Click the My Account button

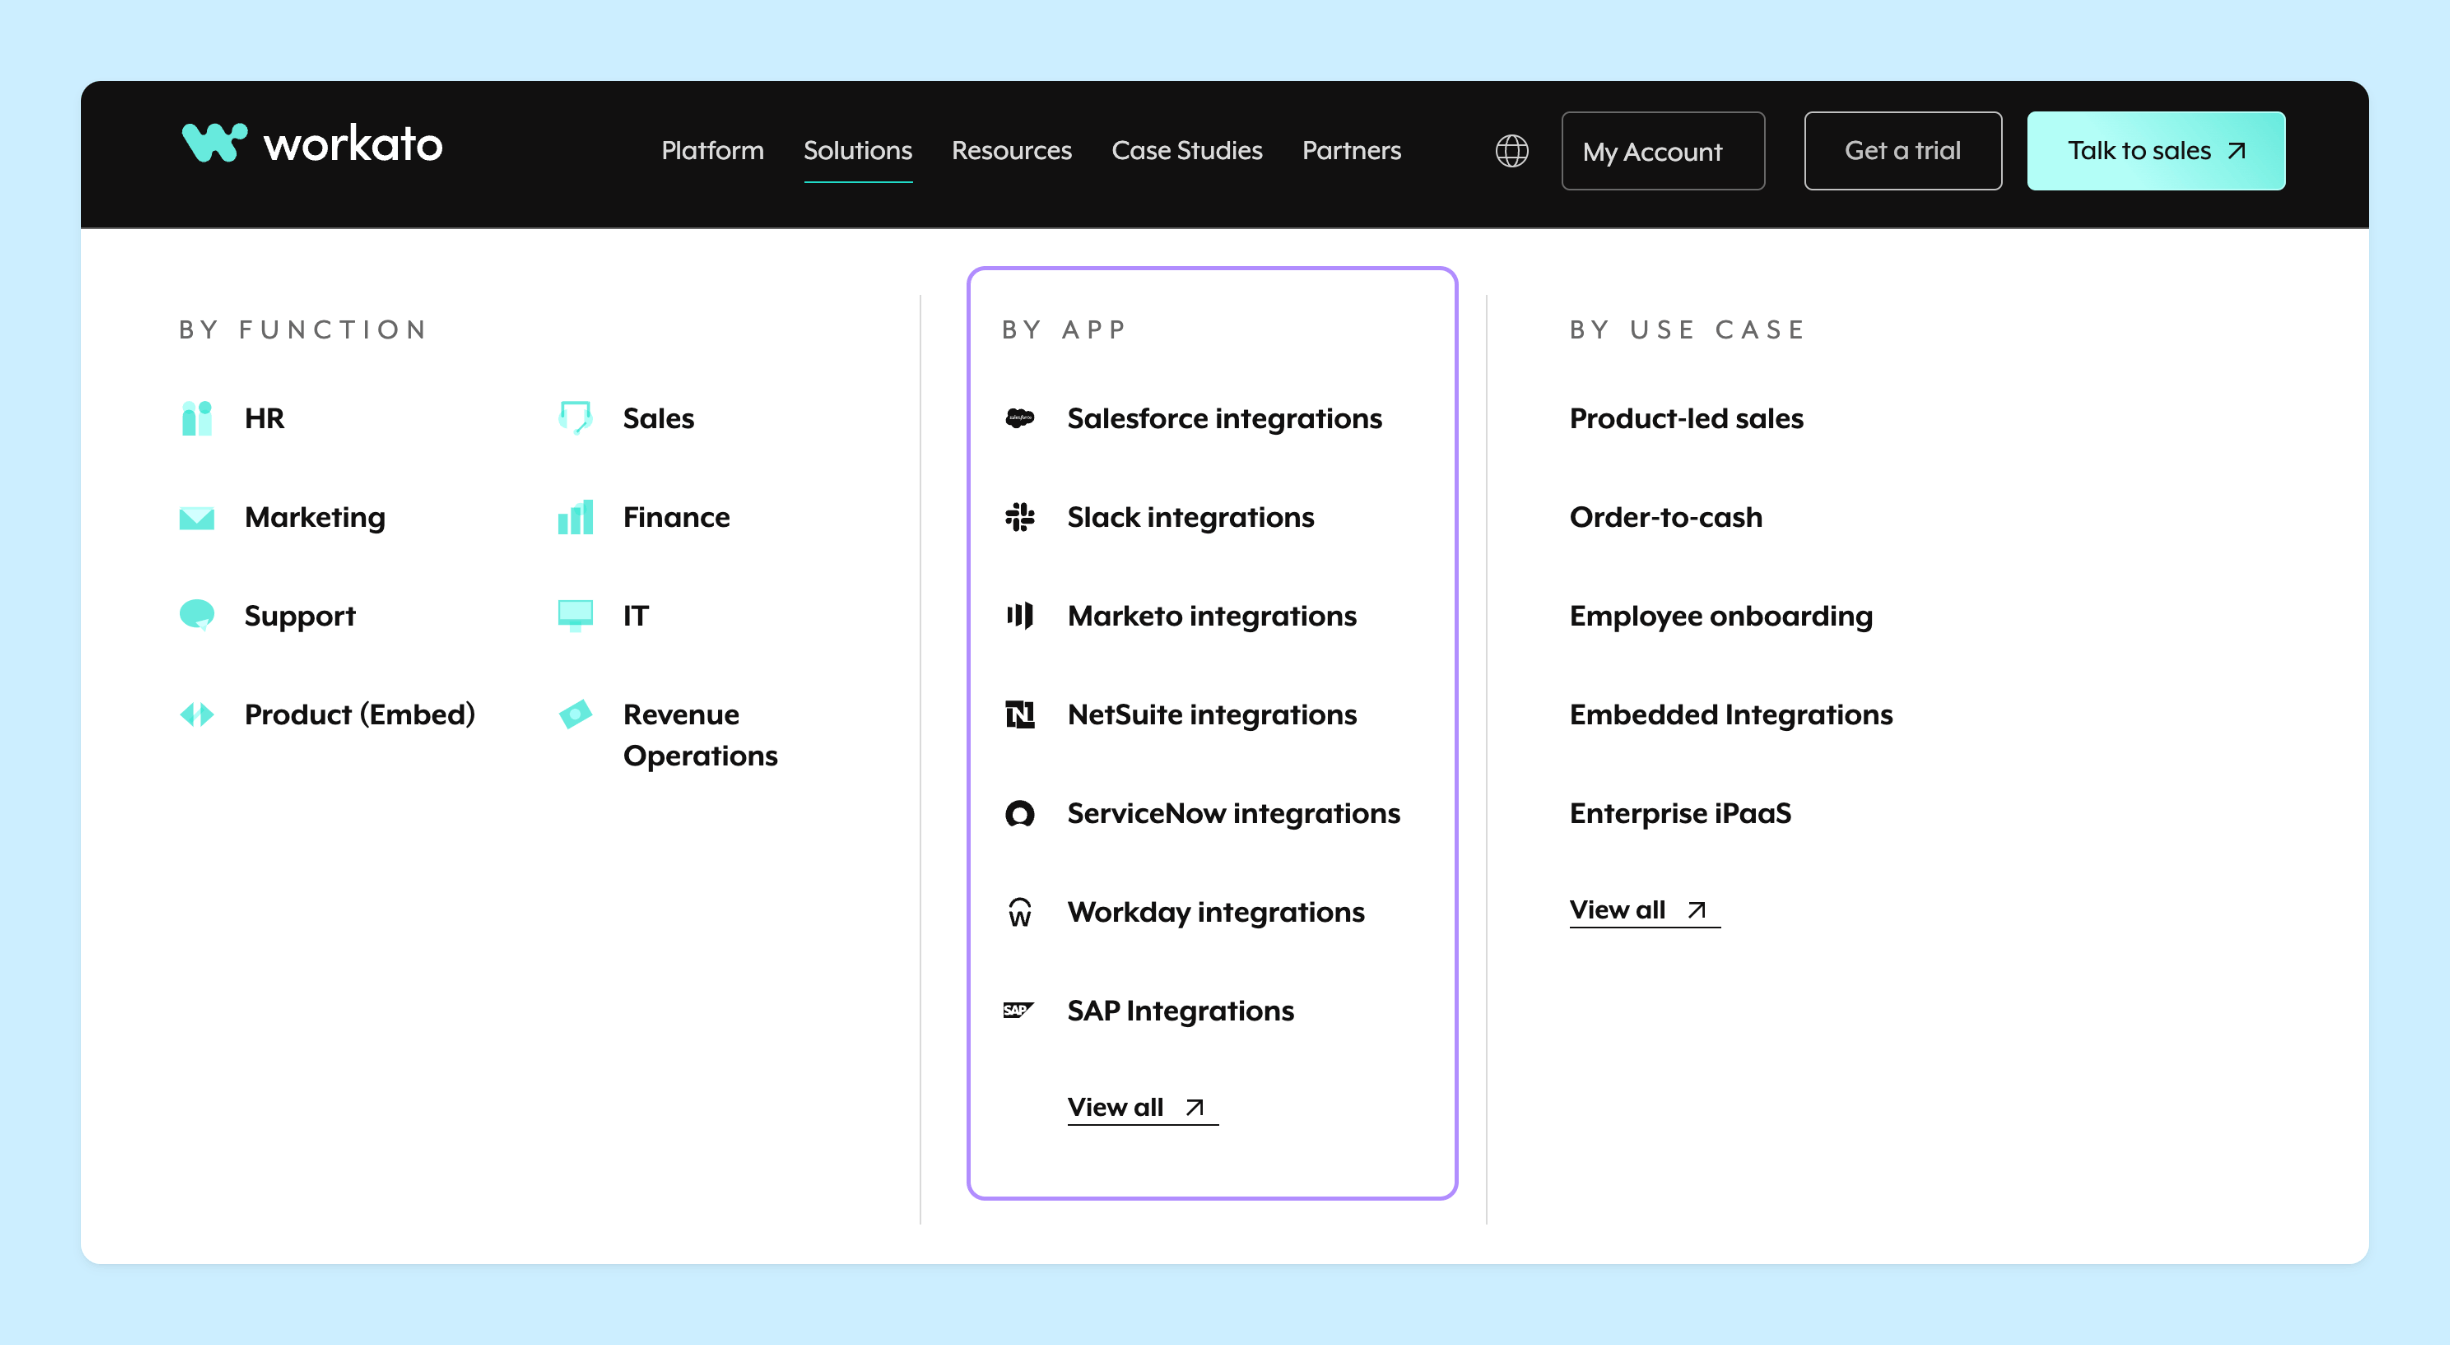point(1663,151)
